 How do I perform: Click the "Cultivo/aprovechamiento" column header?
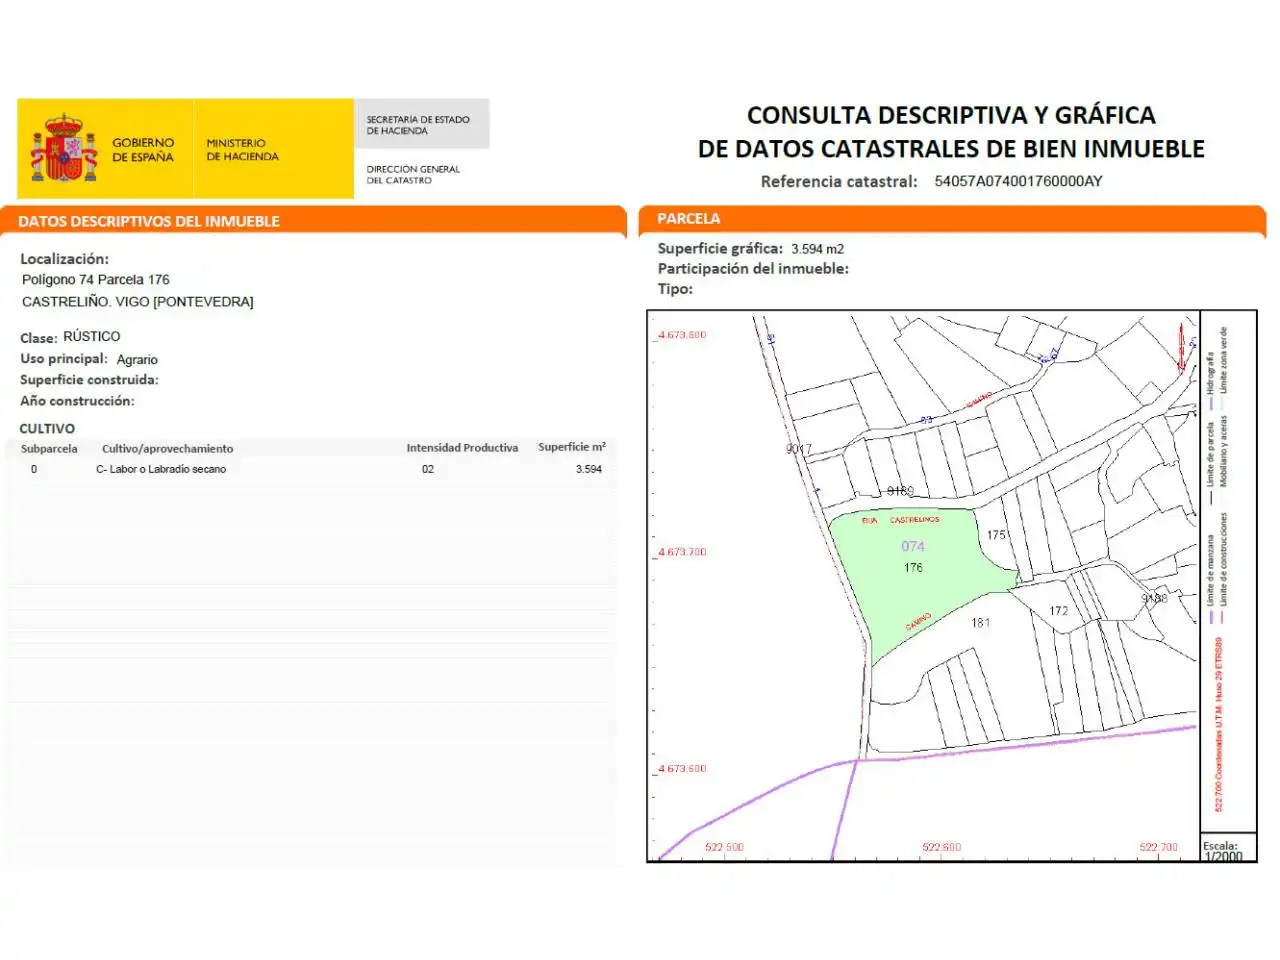[x=167, y=449]
